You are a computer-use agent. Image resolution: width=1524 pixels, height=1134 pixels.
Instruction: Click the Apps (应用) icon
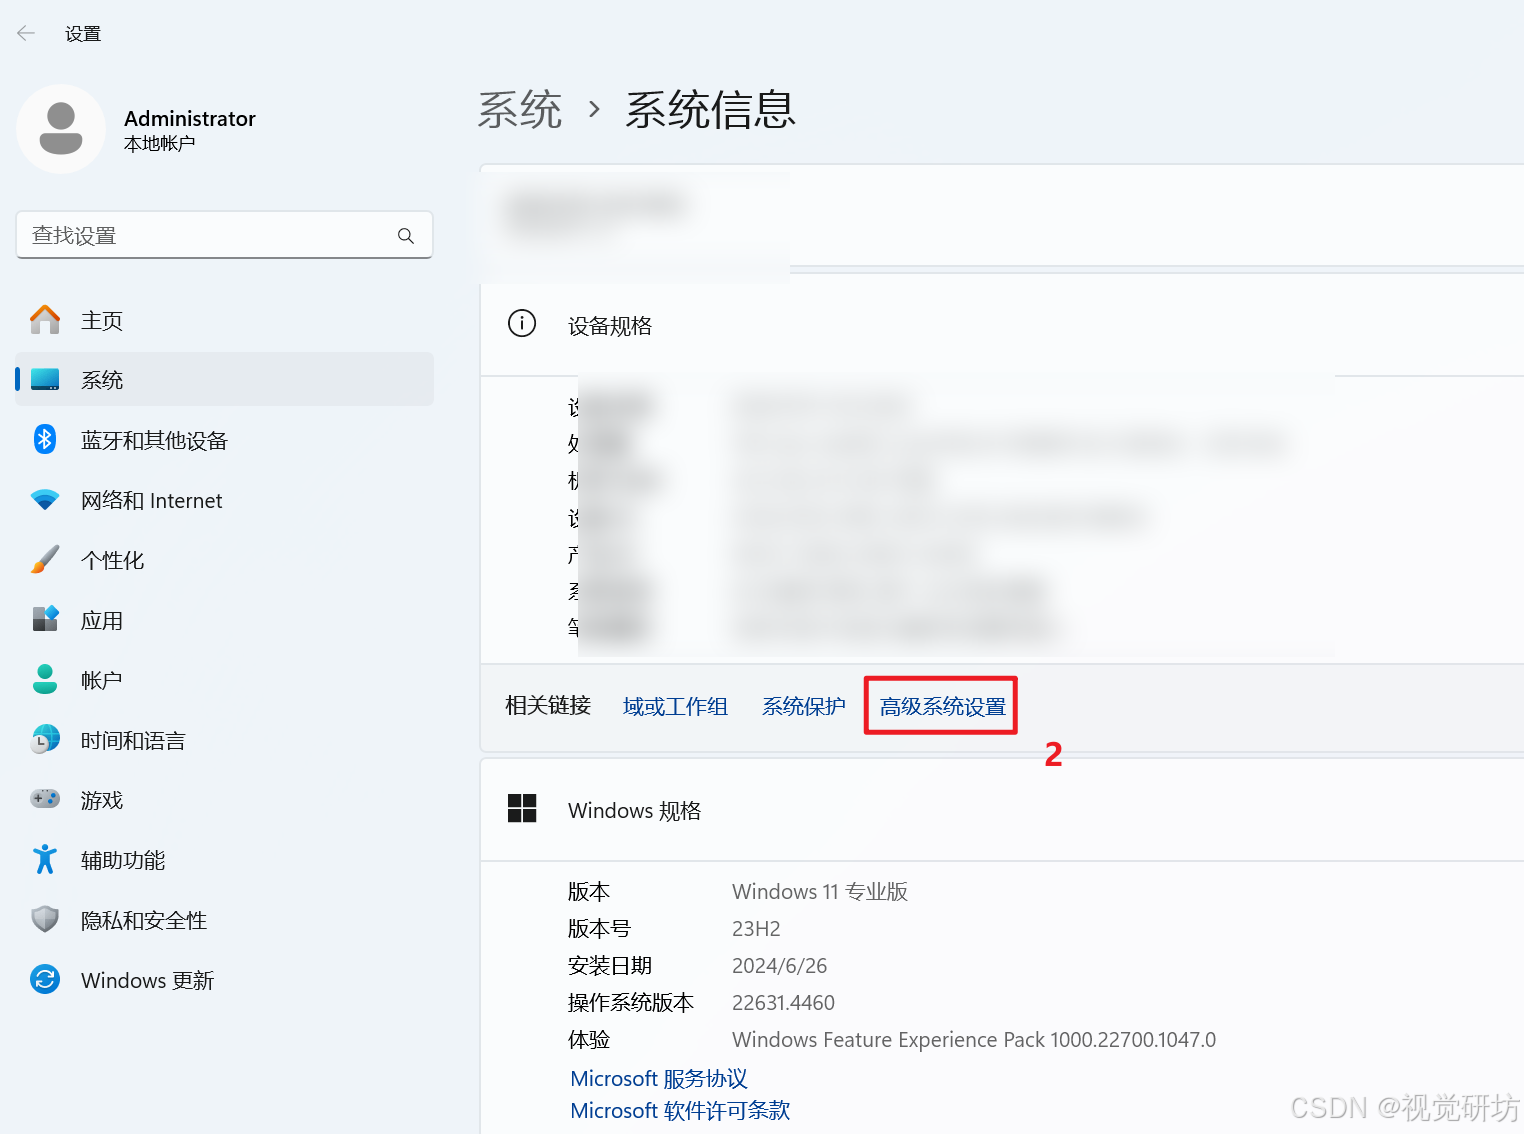(x=45, y=620)
